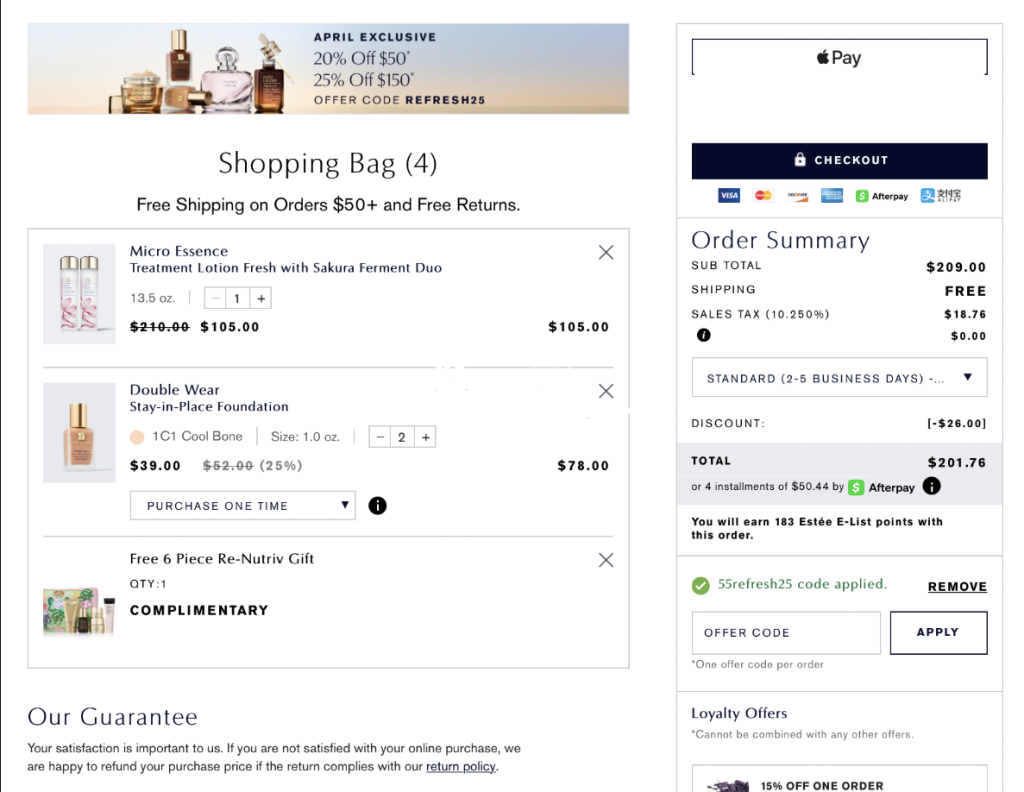This screenshot has height=792, width=1024.
Task: Increase Micro Essence quantity with plus
Action: 261,298
